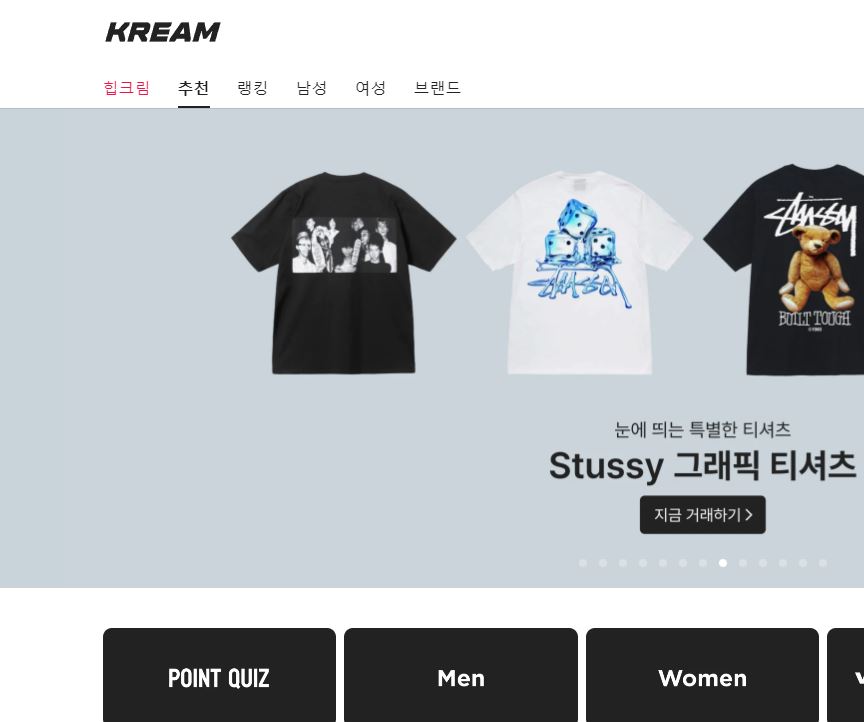Viewport: 864px width, 722px height.
Task: Click the white dice graphic t-shirt
Action: click(x=579, y=272)
